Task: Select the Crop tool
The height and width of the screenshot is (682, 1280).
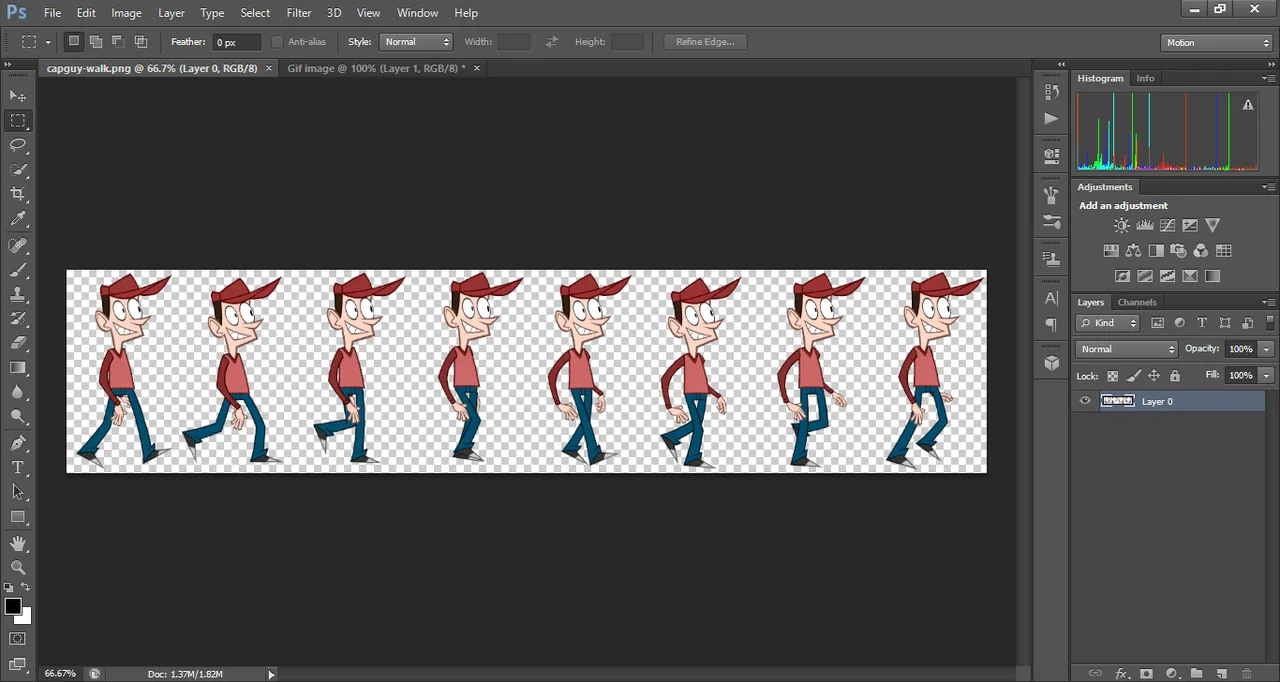Action: pos(18,194)
